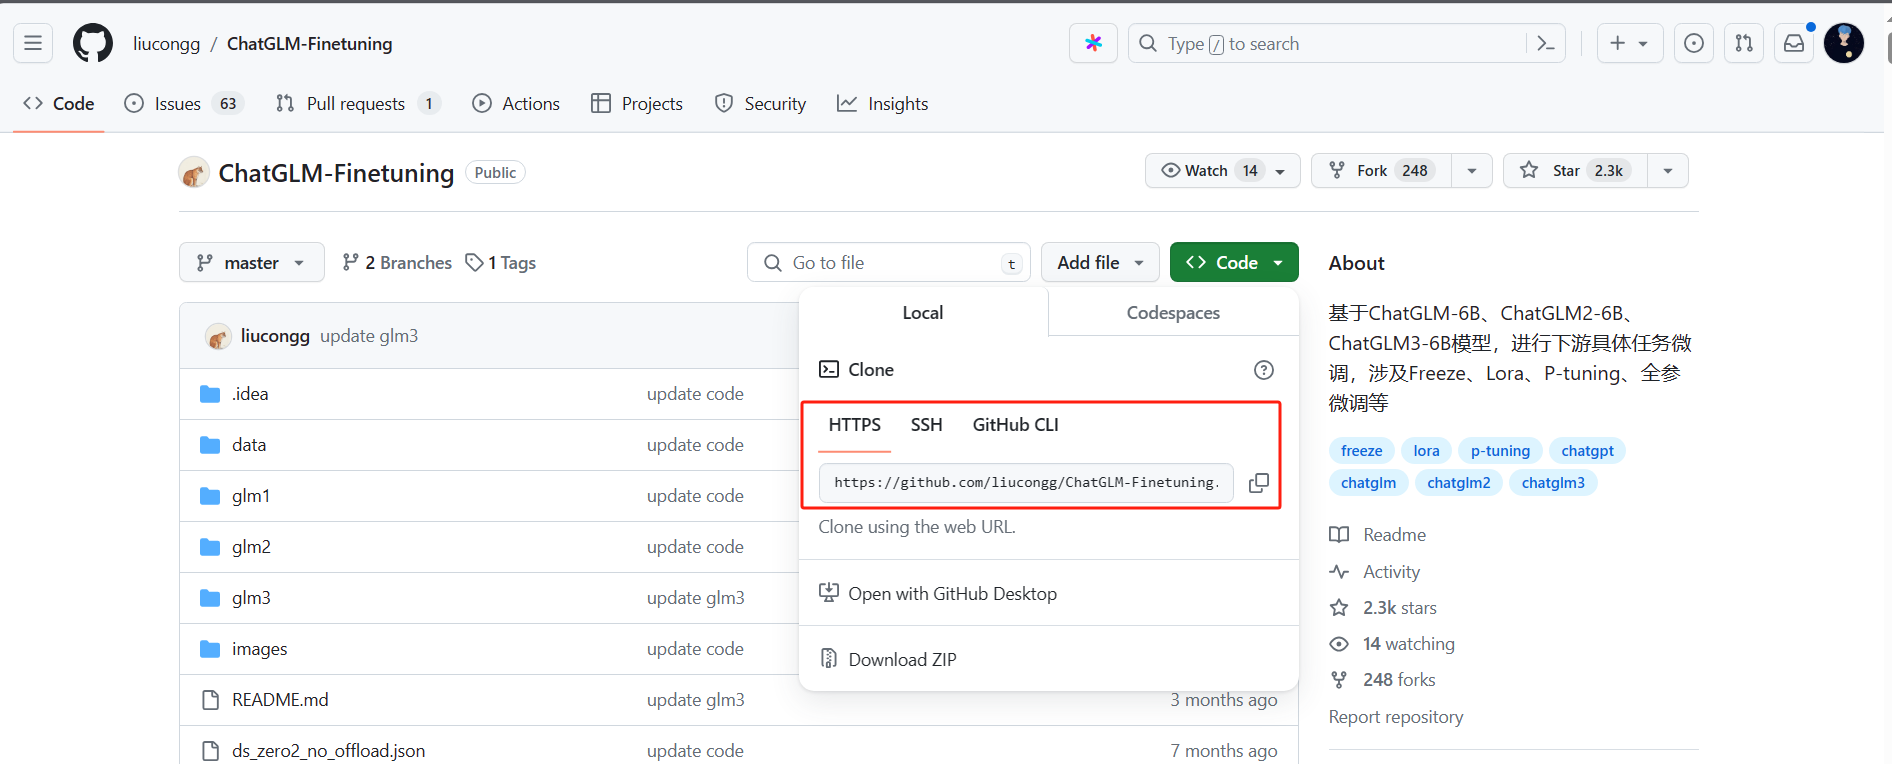Select the Local clone tab
Image resolution: width=1892 pixels, height=764 pixels.
(x=923, y=313)
